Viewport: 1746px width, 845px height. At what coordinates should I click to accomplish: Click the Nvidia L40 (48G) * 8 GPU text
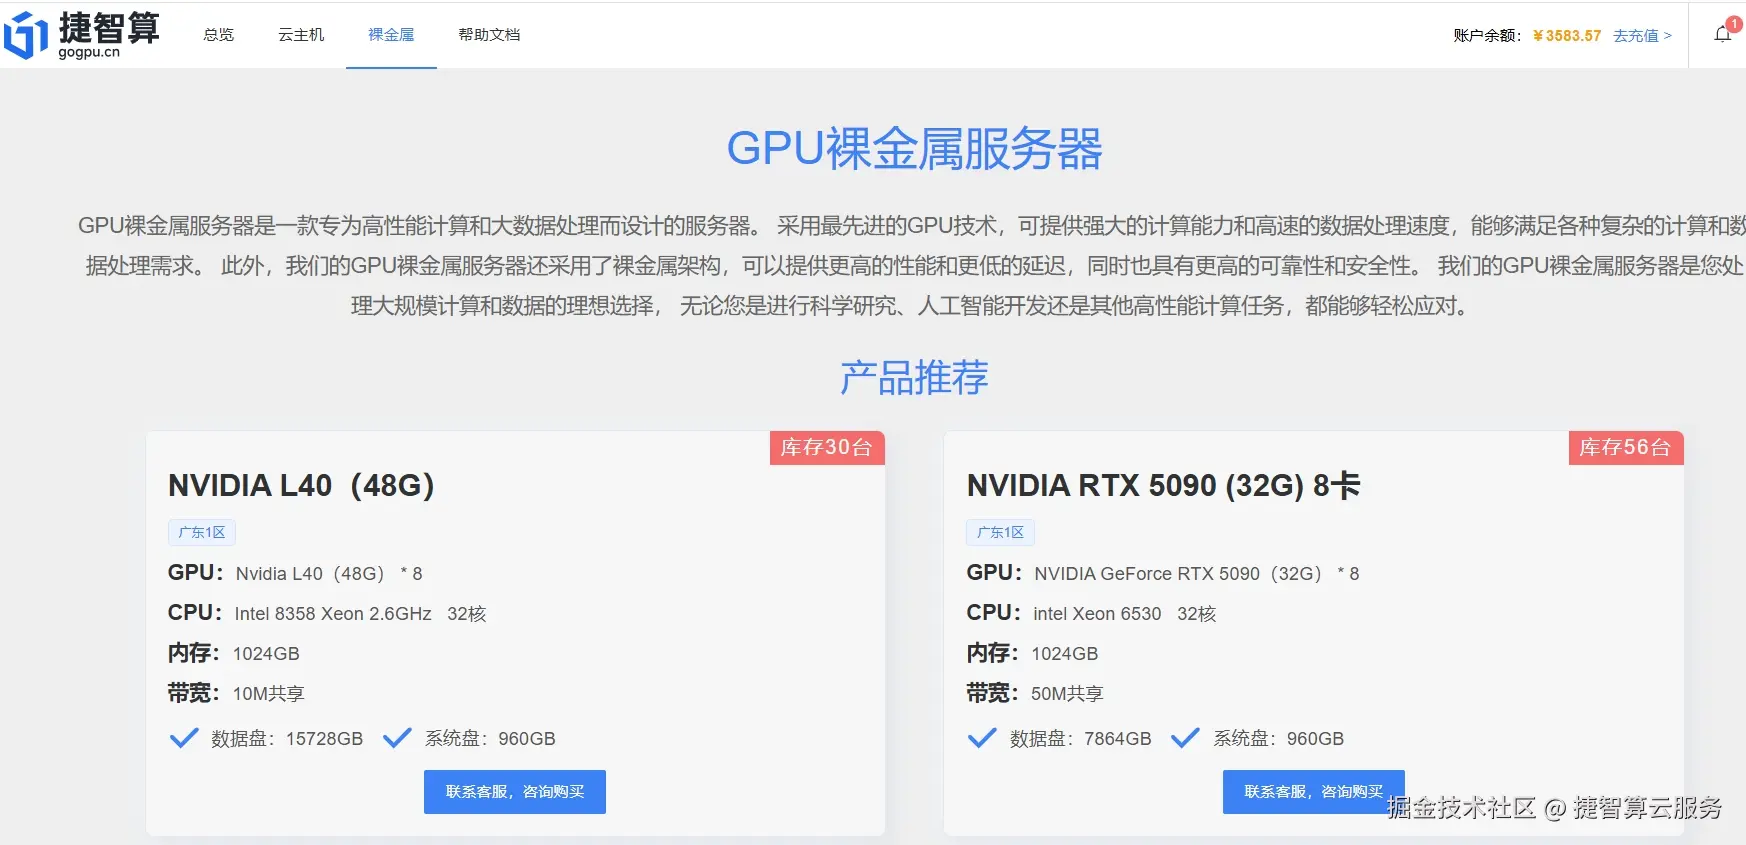pyautogui.click(x=329, y=574)
